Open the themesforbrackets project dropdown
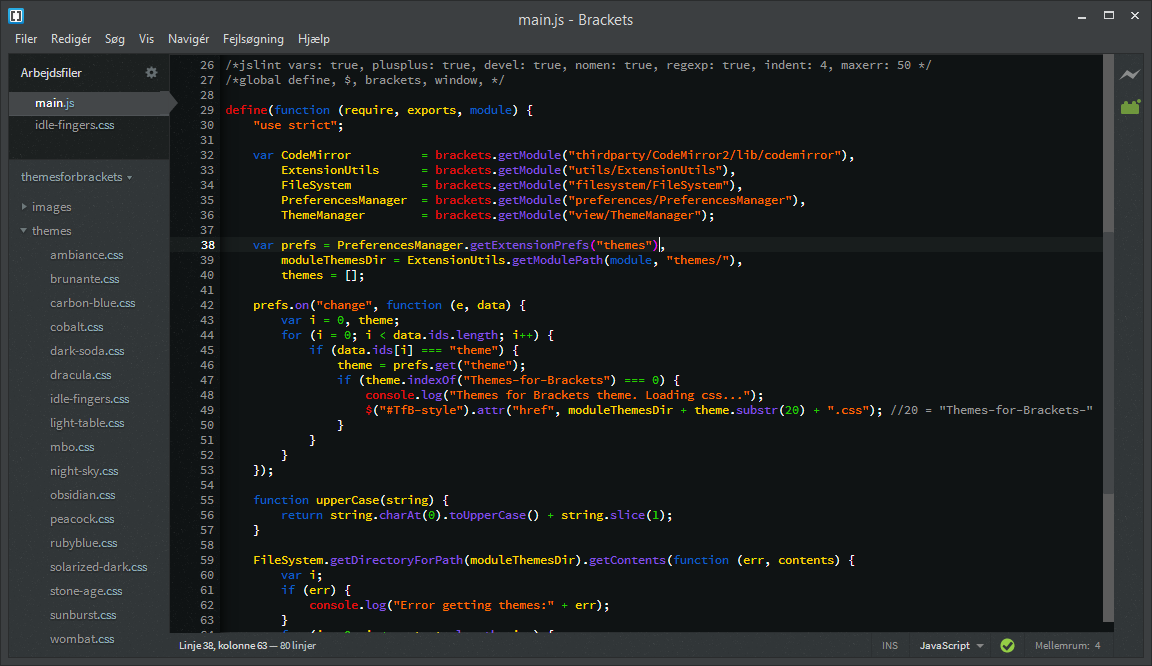1152x666 pixels. coord(76,177)
